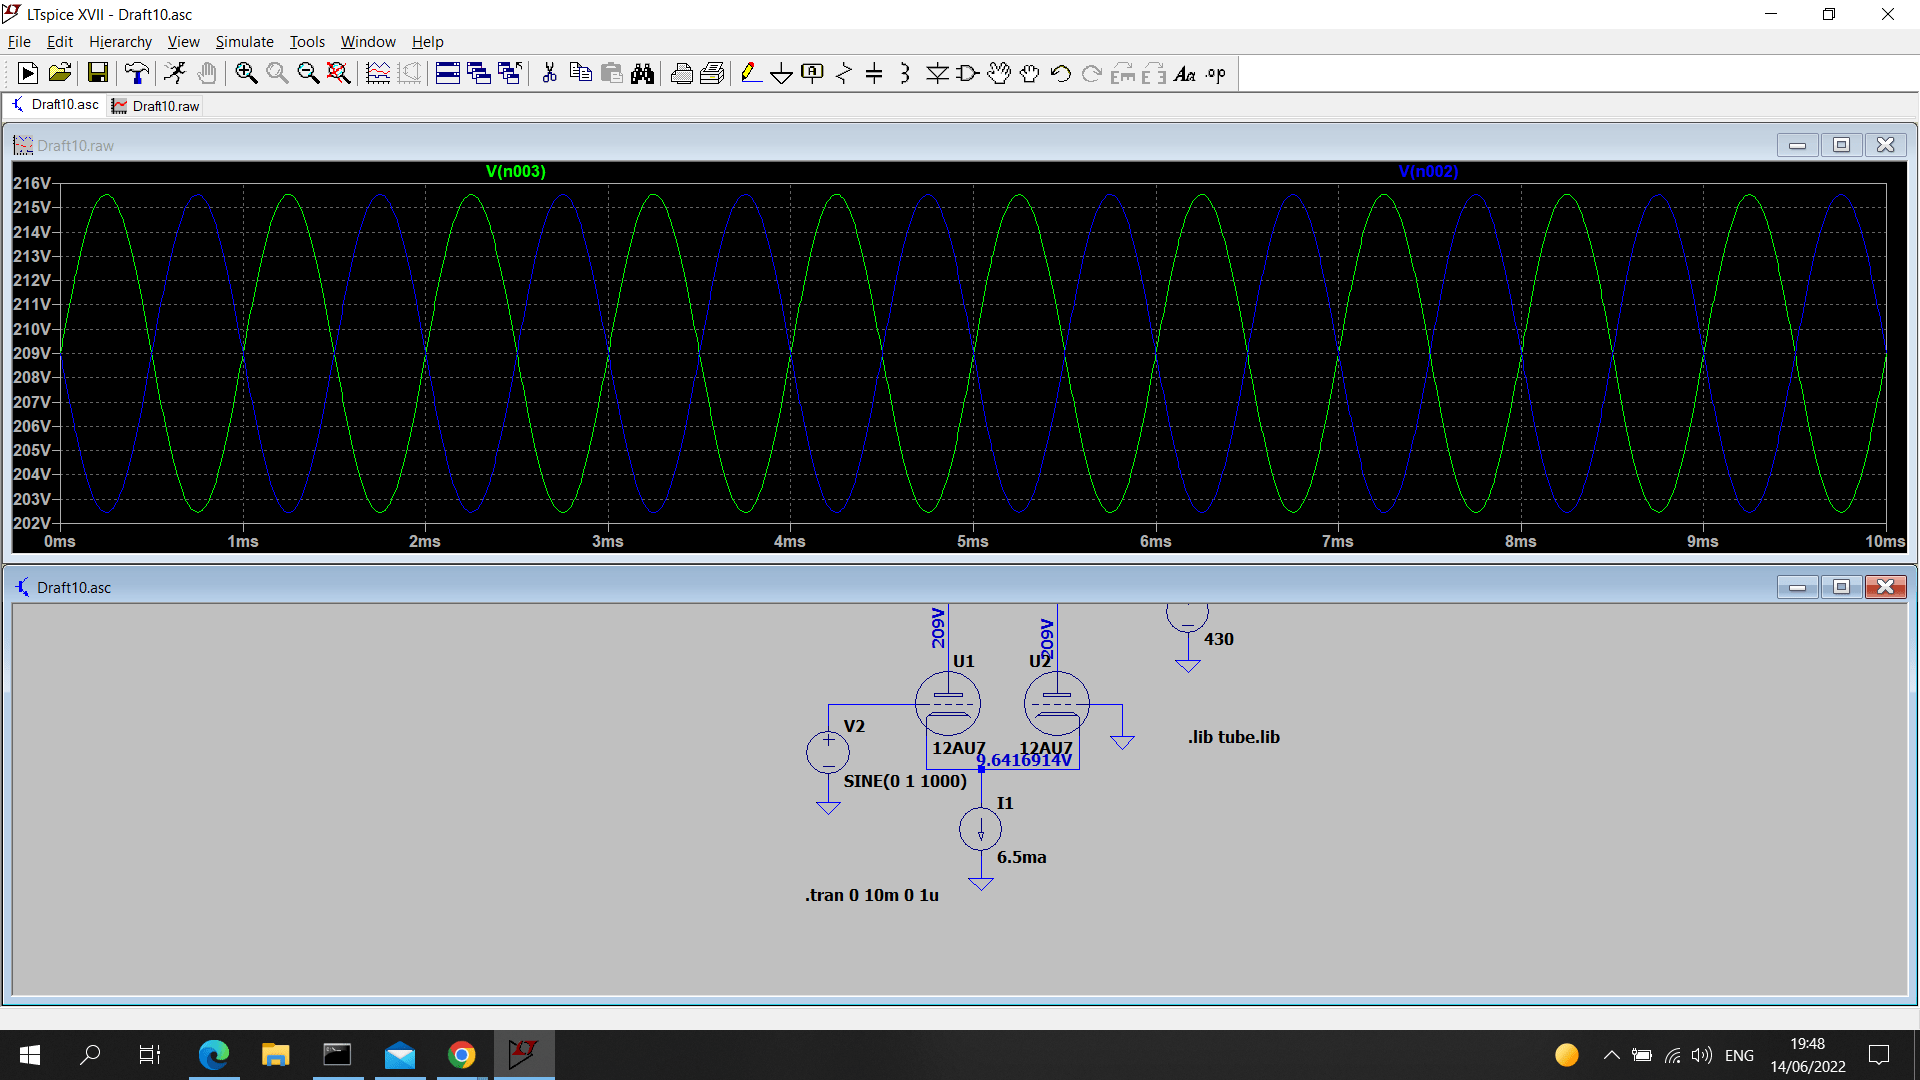
Task: Select the Draw Wire pencil tool
Action: (751, 73)
